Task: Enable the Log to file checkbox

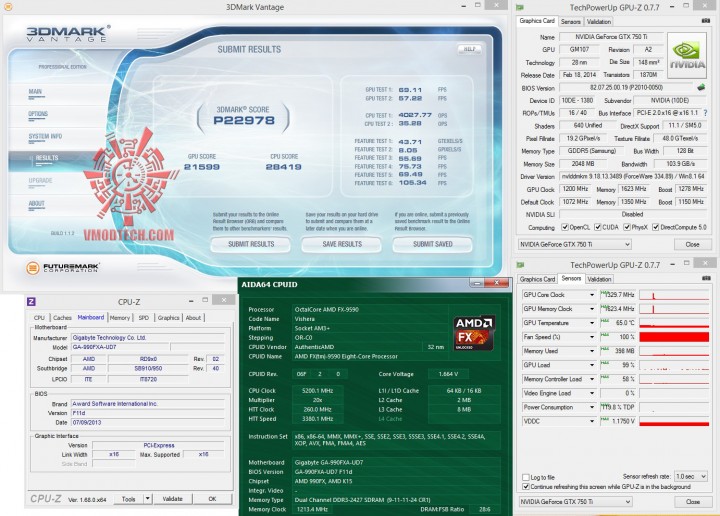Action: 526,477
